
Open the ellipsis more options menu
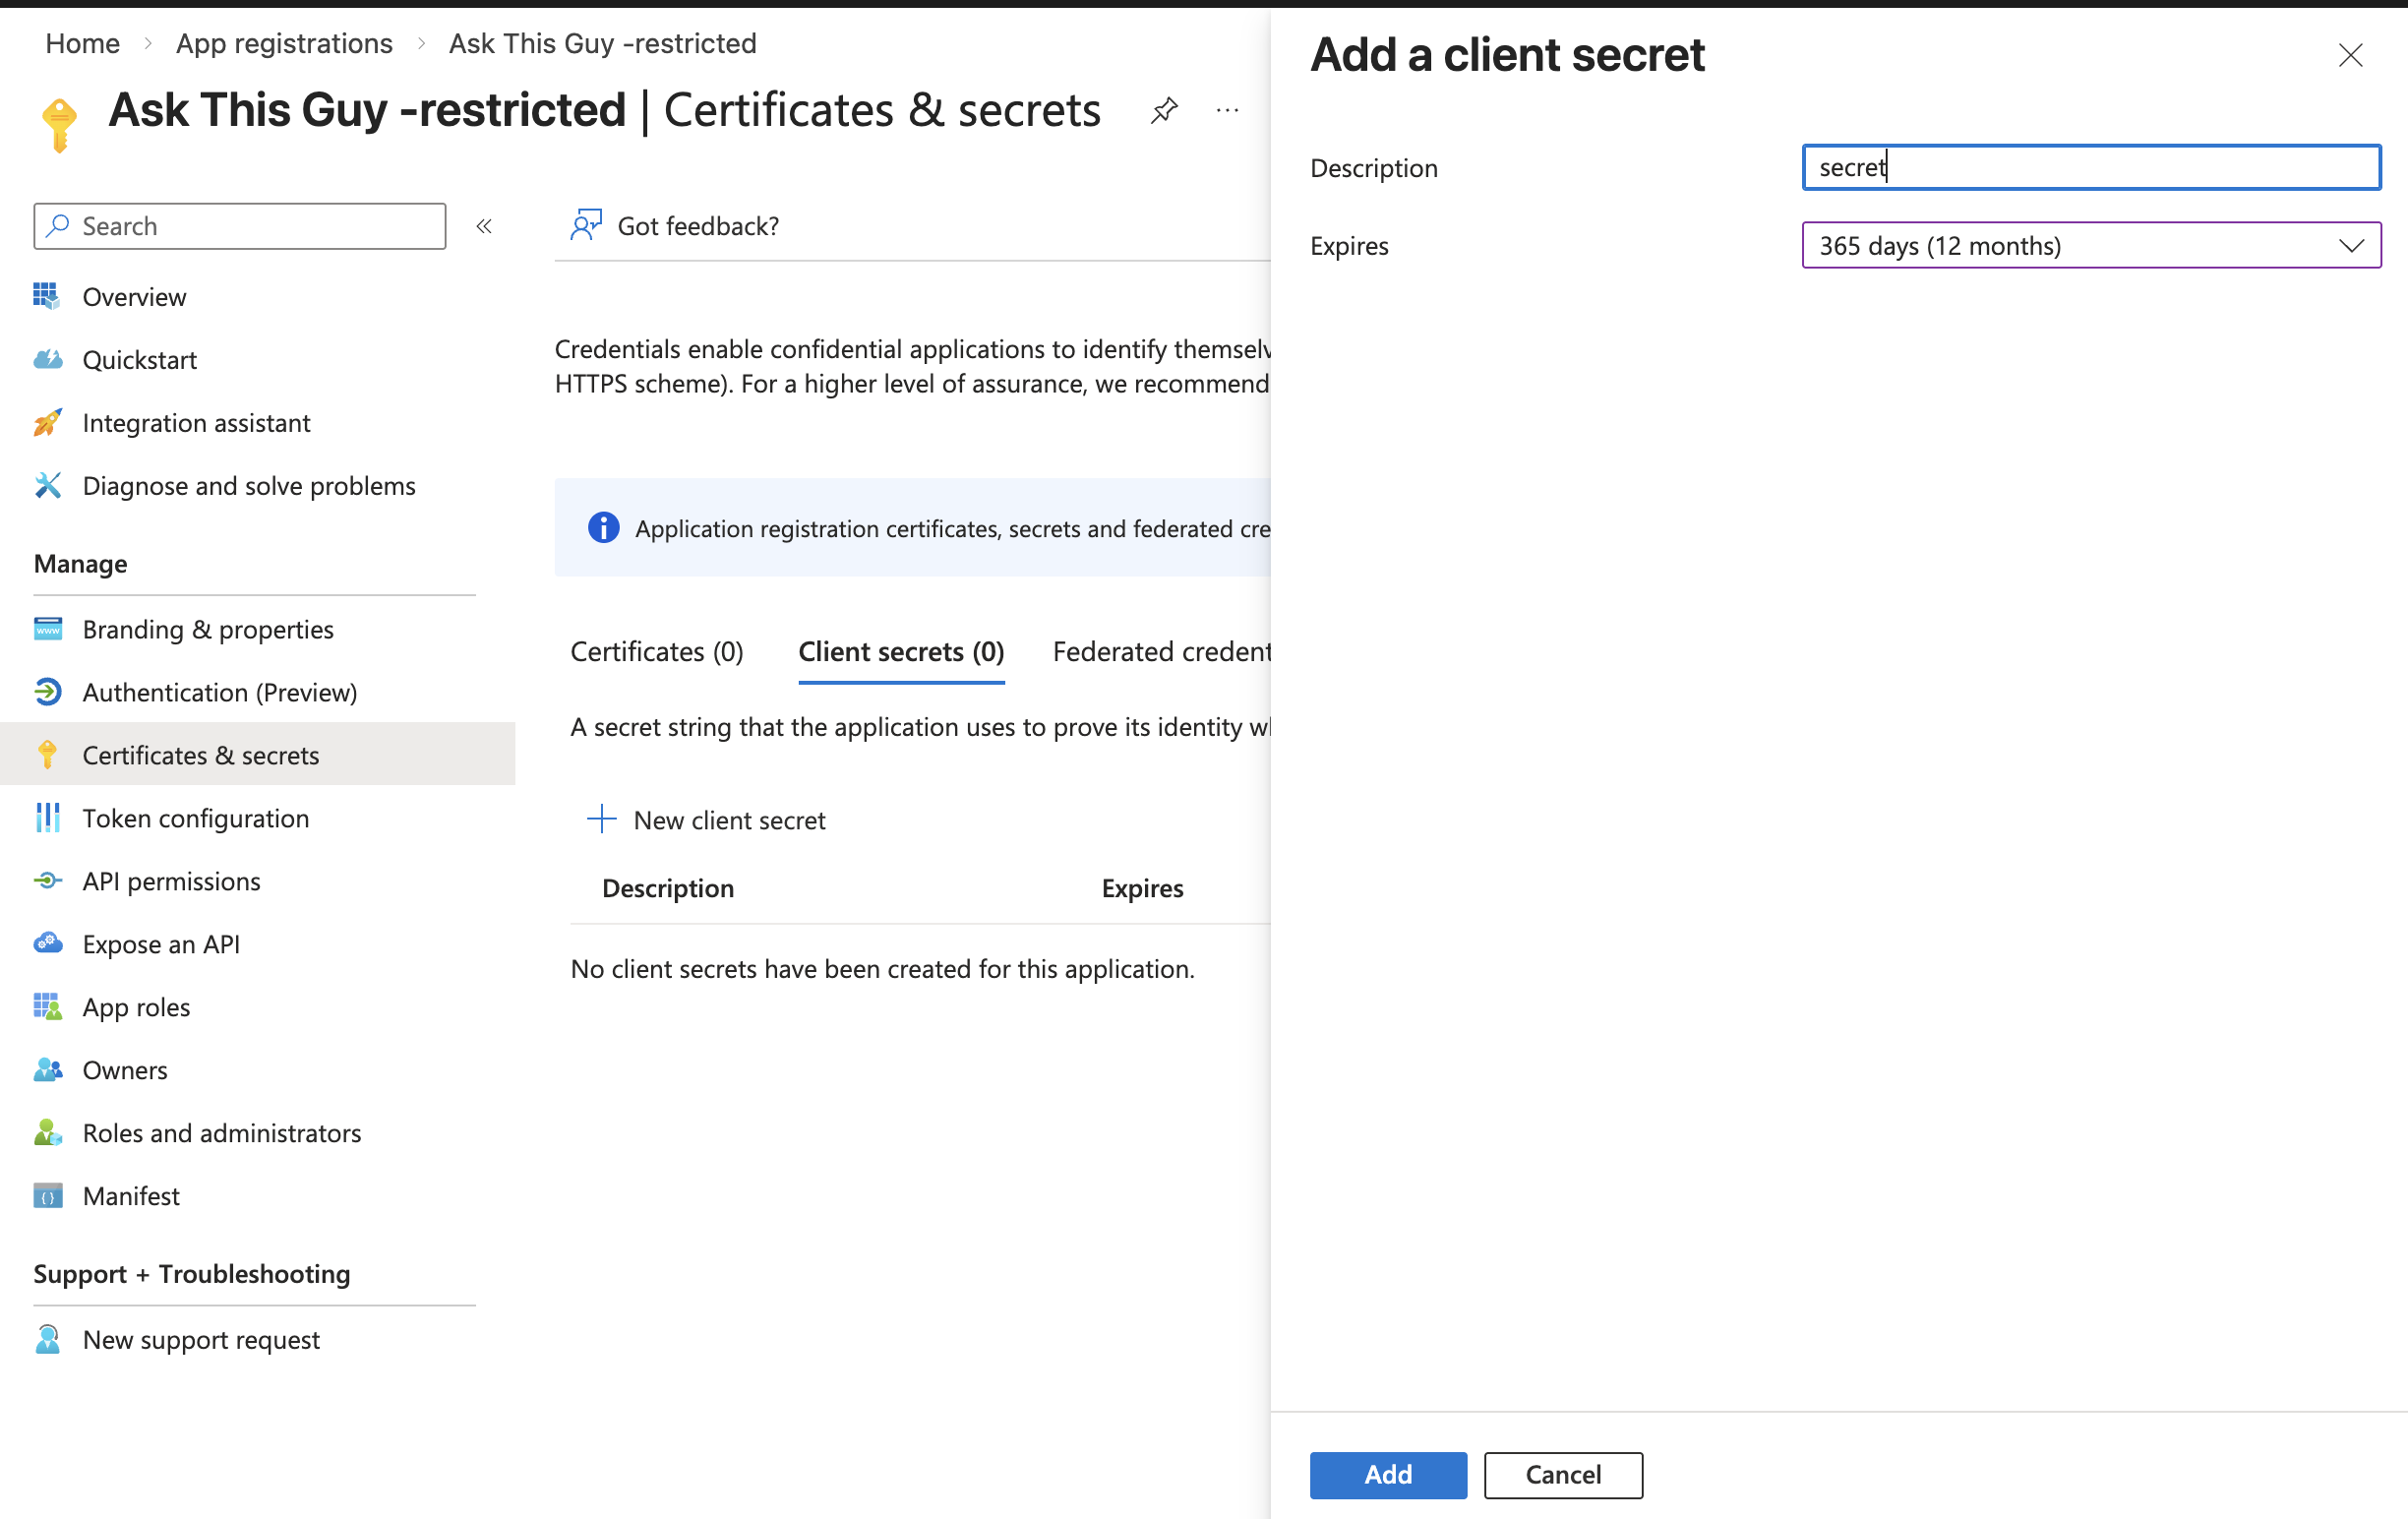tap(1226, 110)
